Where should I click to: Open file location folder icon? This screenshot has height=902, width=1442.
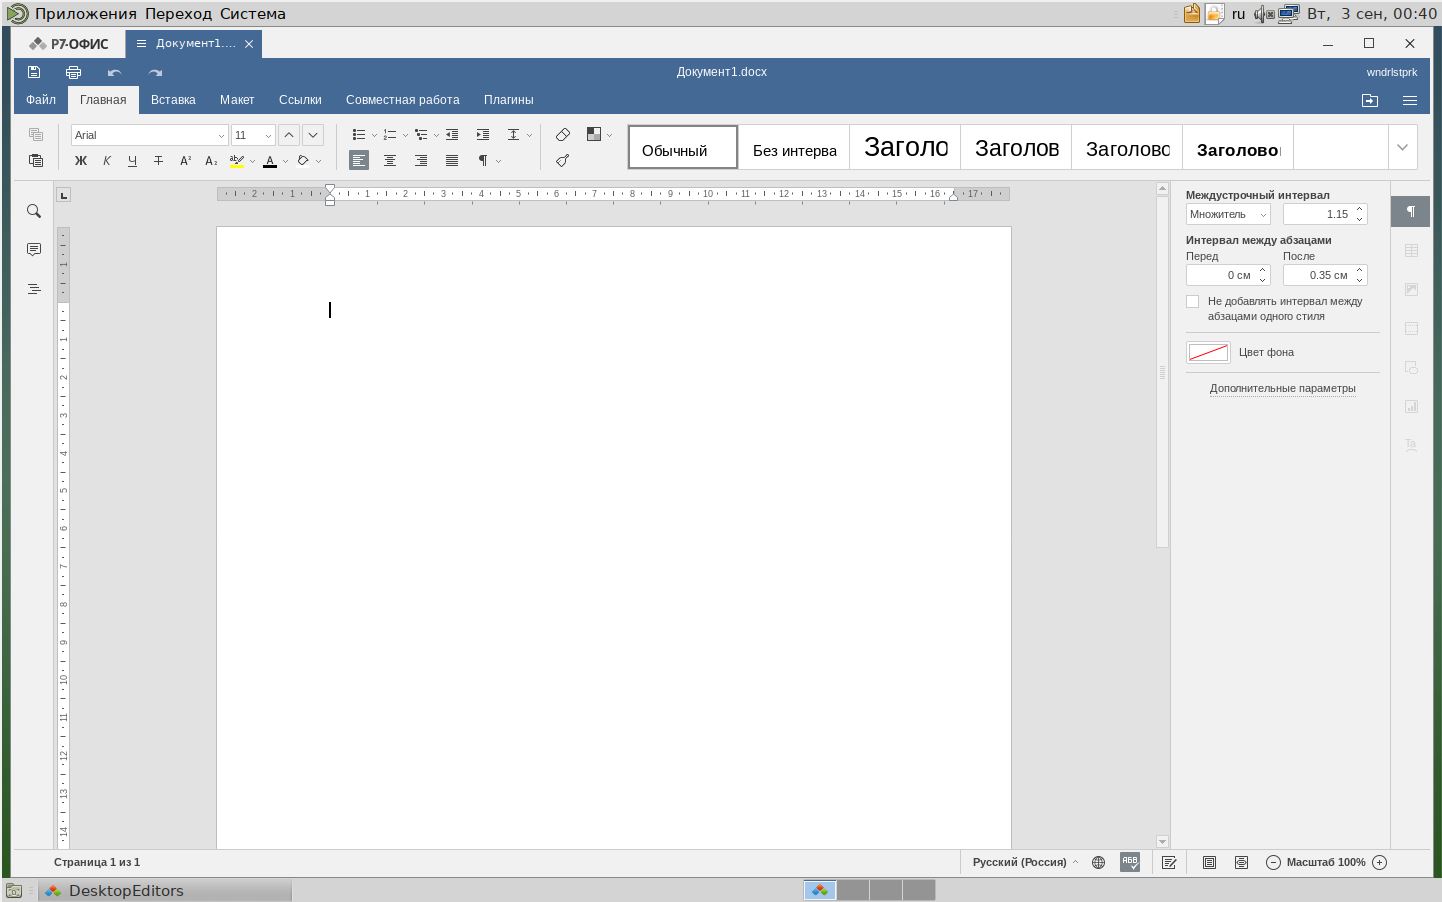click(x=1370, y=100)
